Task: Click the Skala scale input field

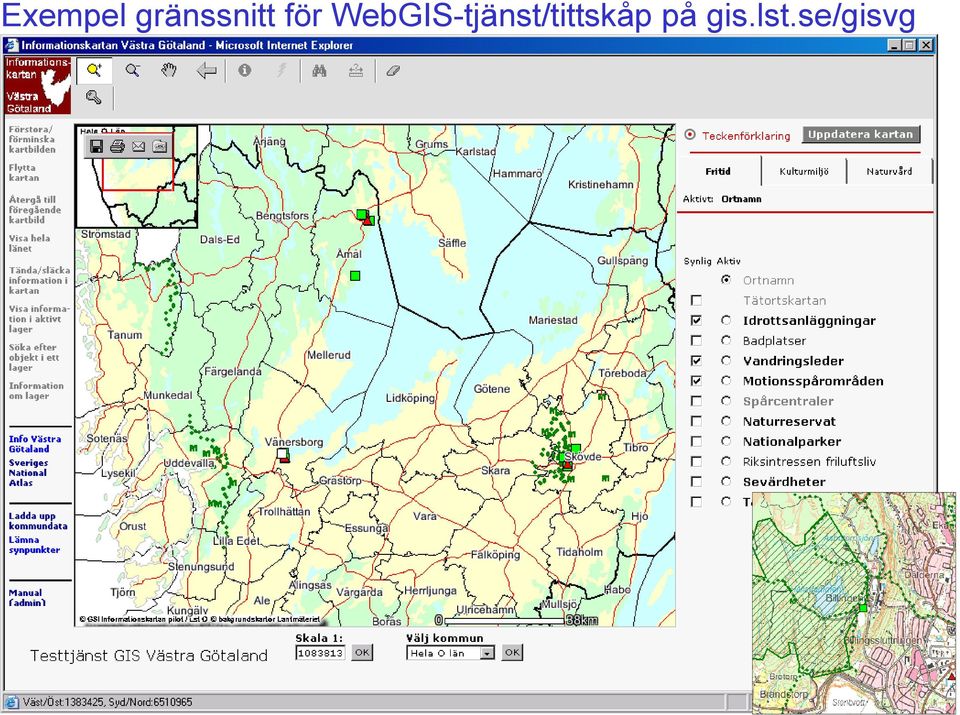Action: coord(320,653)
